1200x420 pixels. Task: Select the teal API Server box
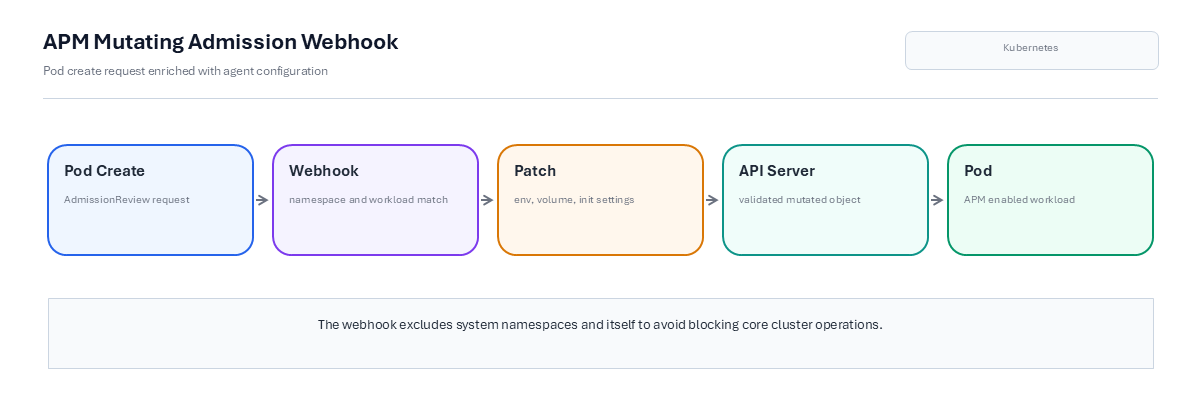coord(826,200)
